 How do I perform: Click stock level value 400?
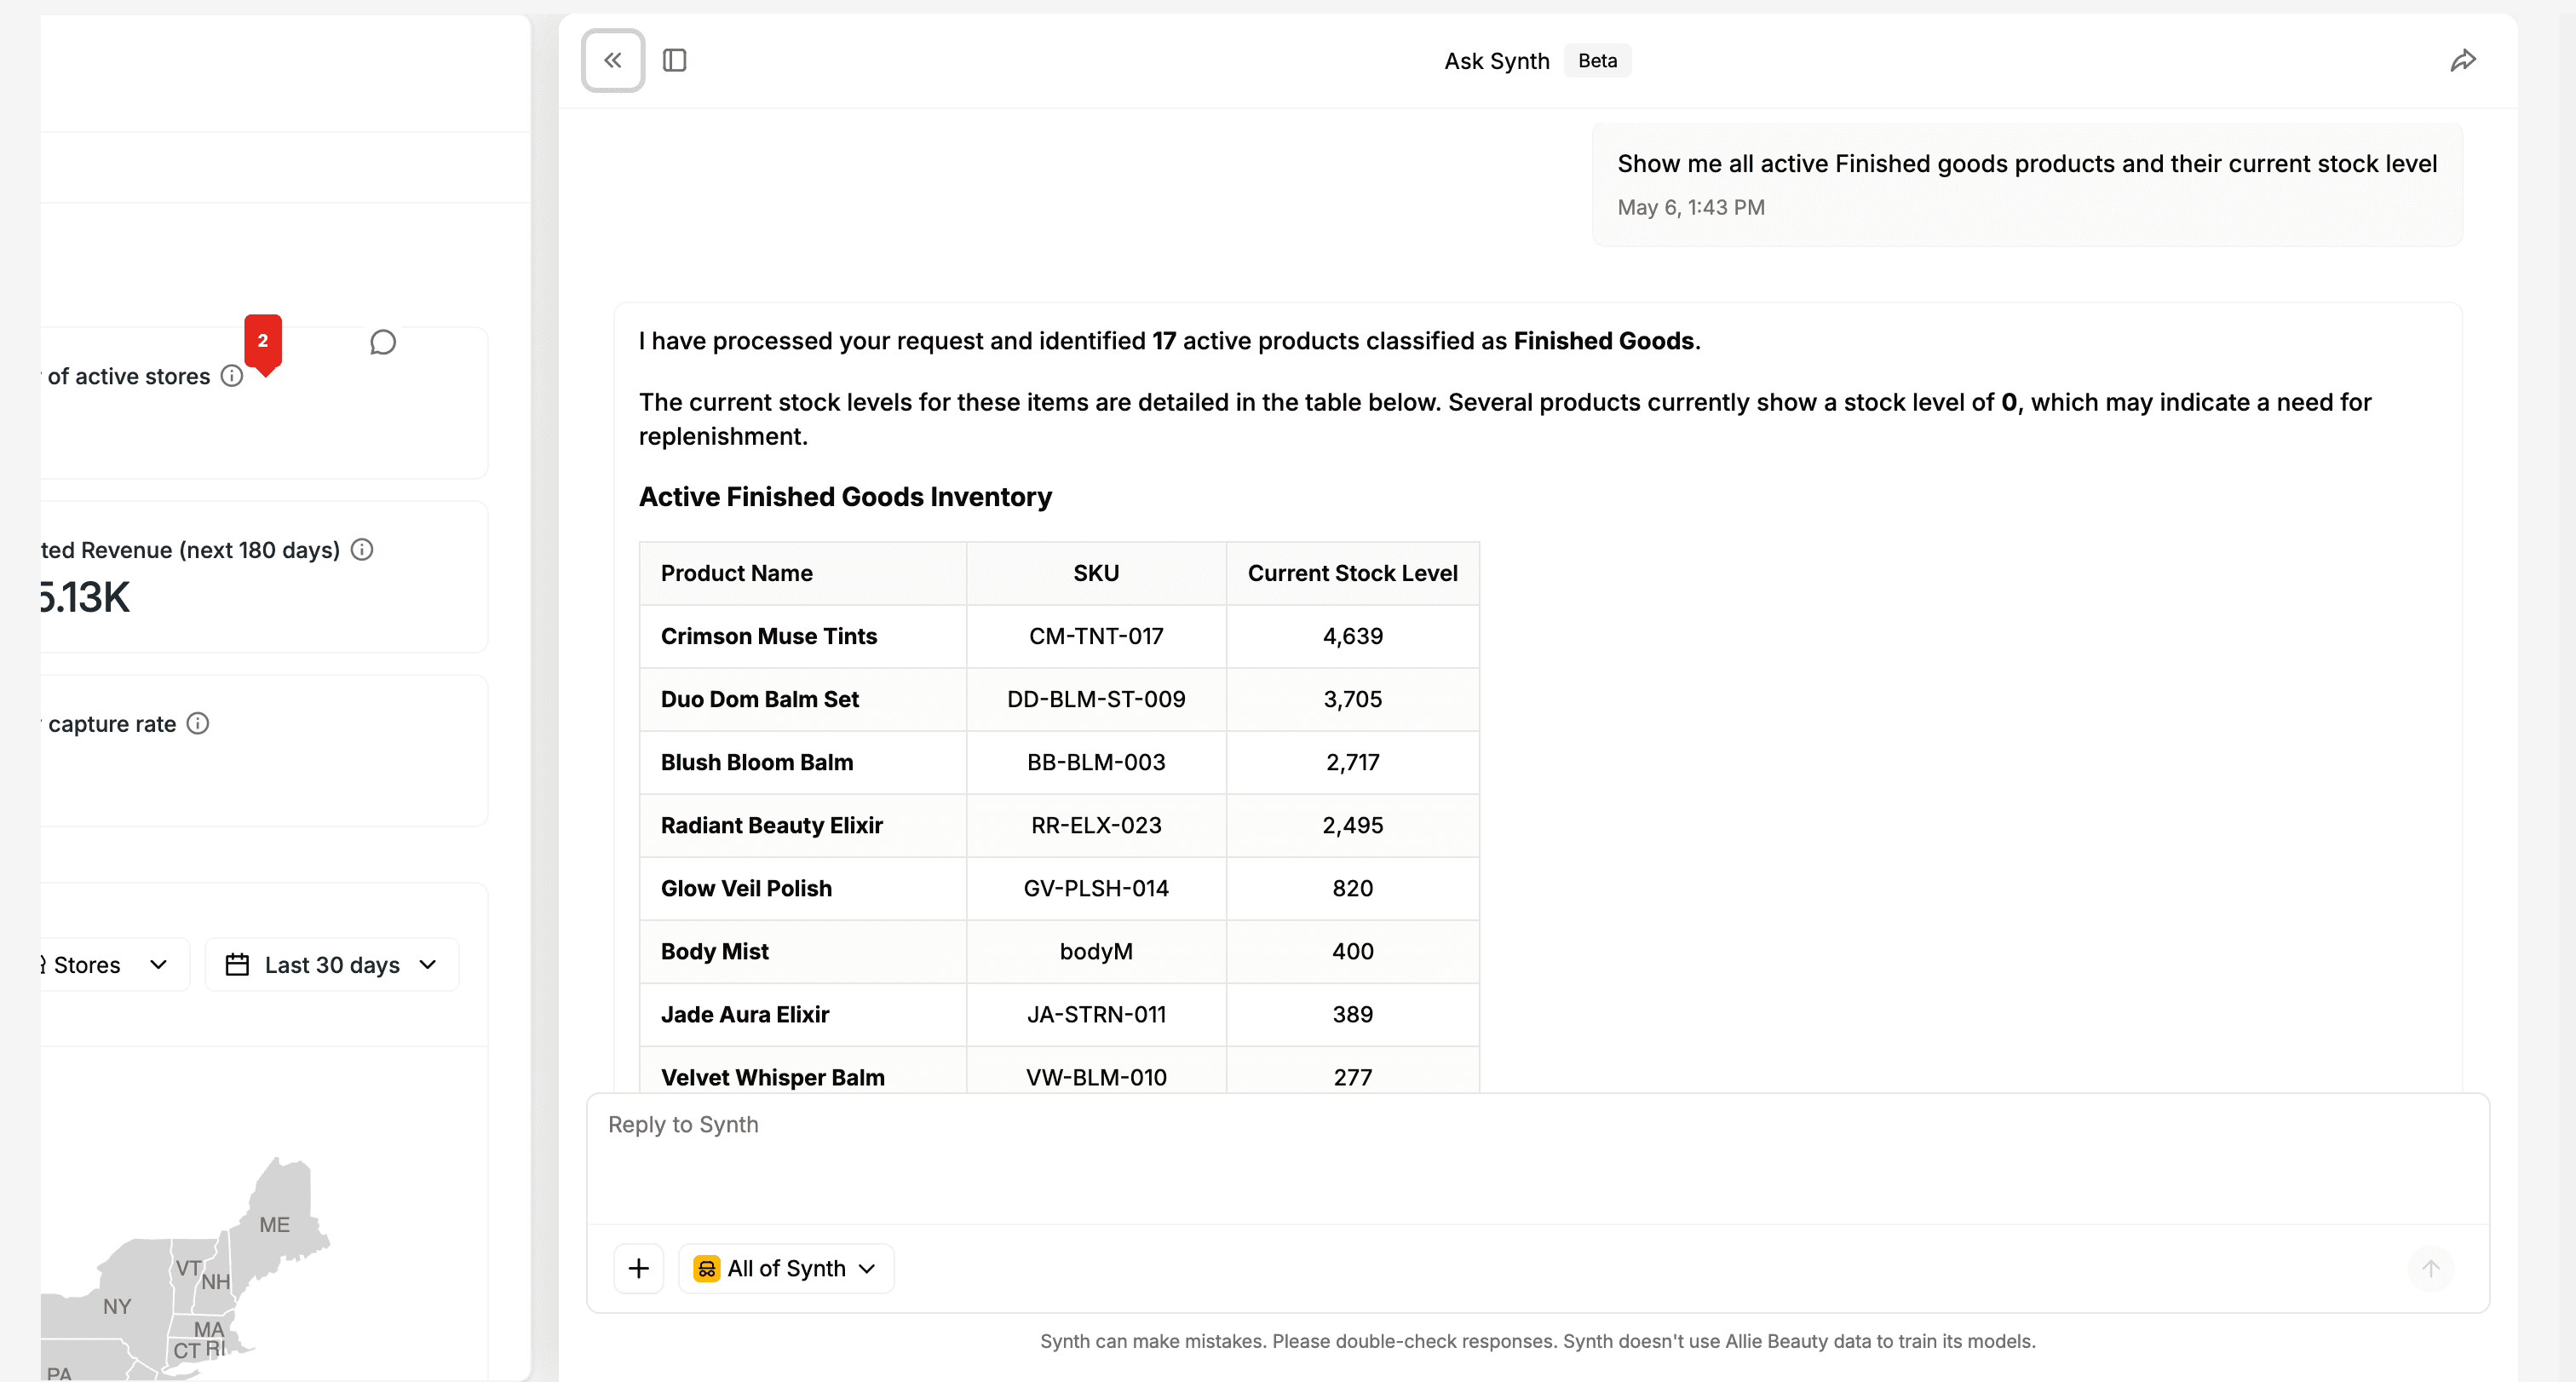pyautogui.click(x=1352, y=952)
